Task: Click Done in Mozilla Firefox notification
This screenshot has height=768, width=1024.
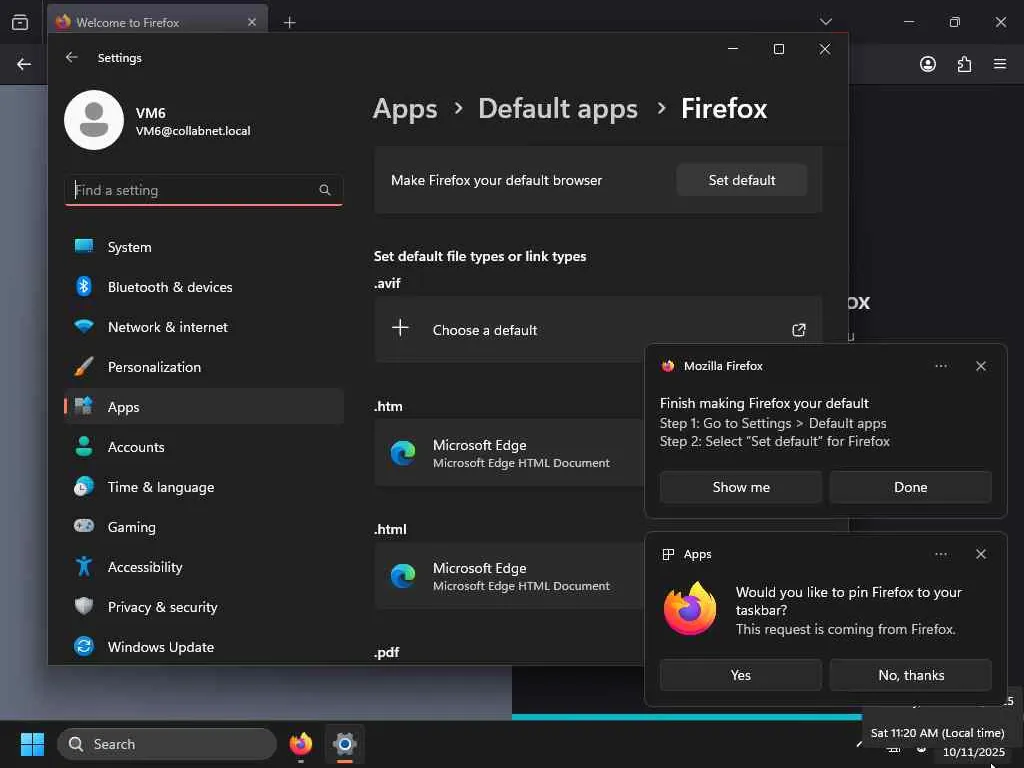Action: (x=910, y=487)
